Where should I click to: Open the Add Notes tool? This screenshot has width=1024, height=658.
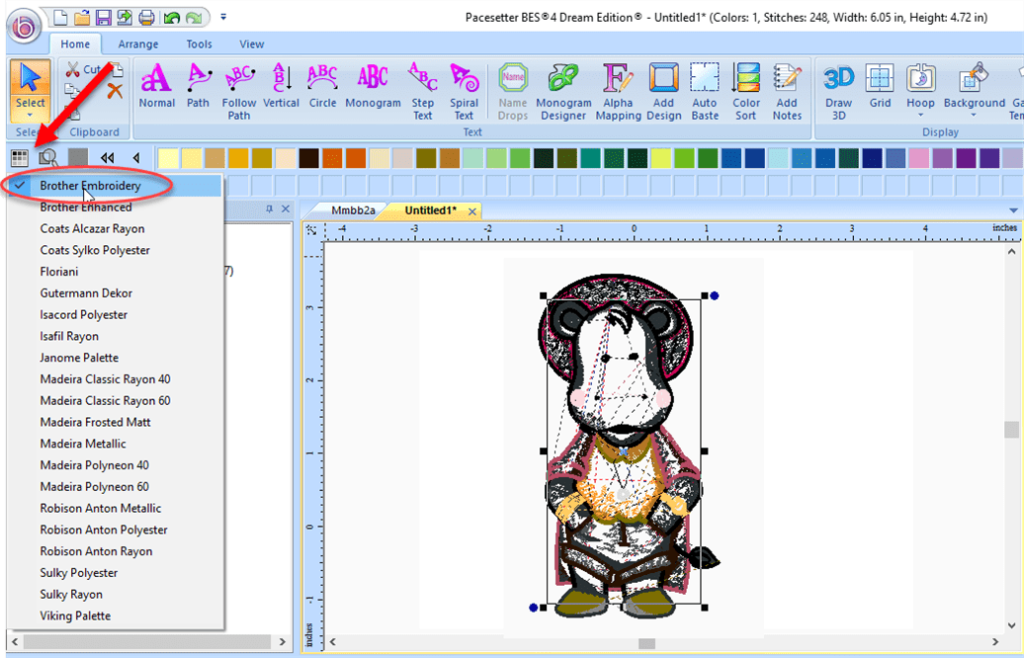787,90
